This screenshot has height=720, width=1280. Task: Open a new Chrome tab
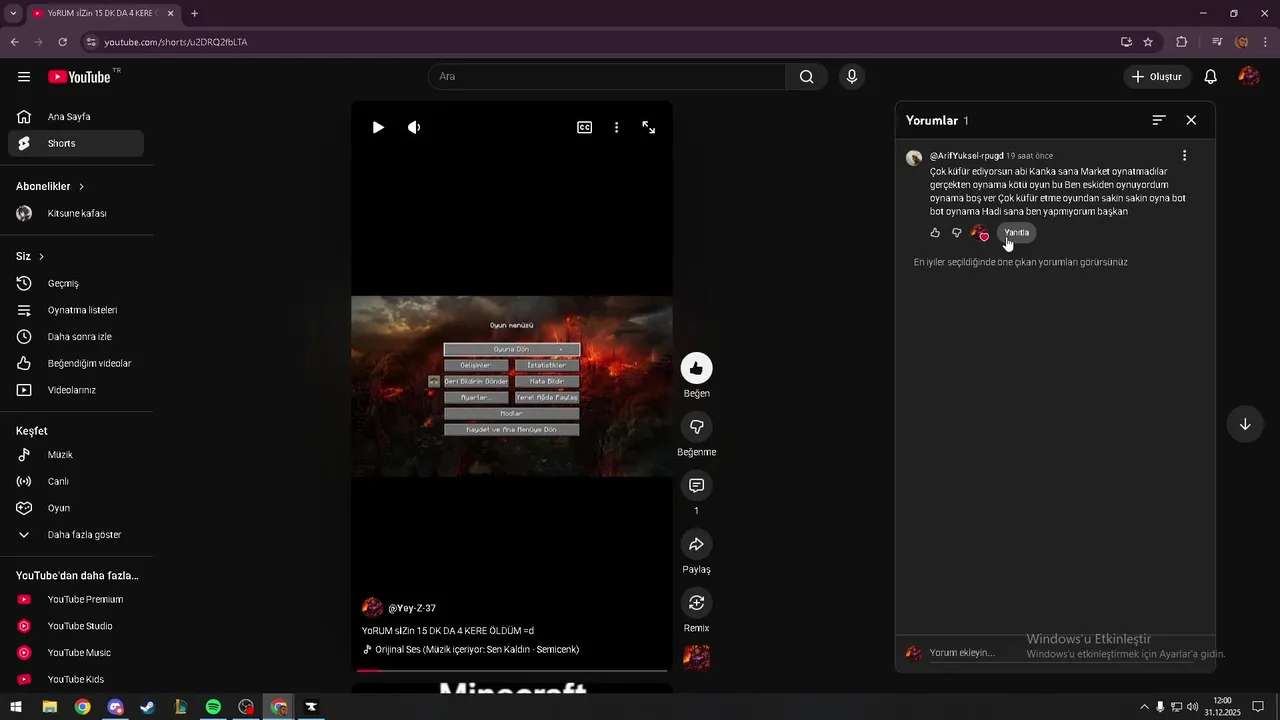point(194,13)
